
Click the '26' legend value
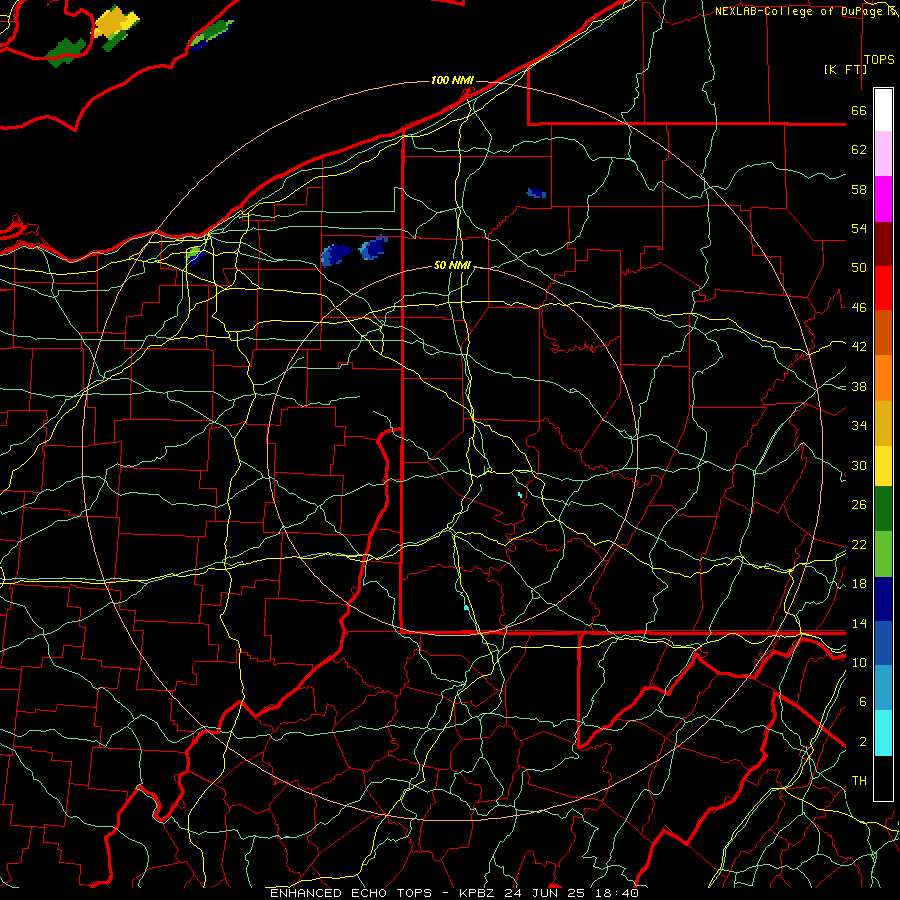[x=859, y=505]
